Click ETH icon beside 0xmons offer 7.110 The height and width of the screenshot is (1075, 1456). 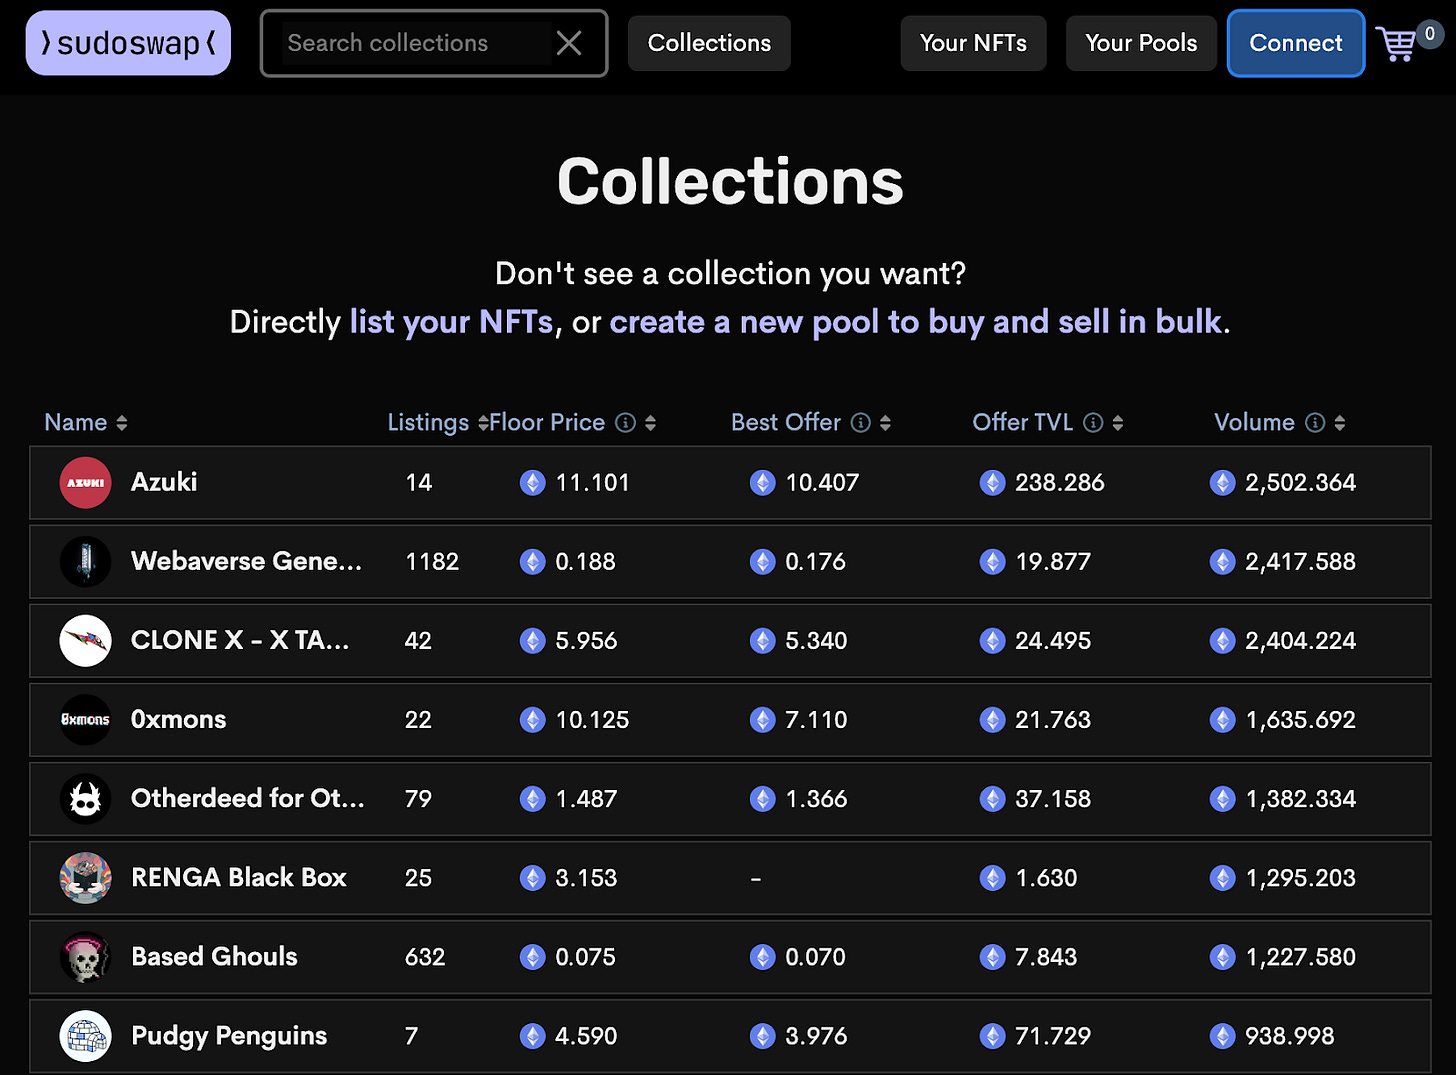pyautogui.click(x=763, y=720)
